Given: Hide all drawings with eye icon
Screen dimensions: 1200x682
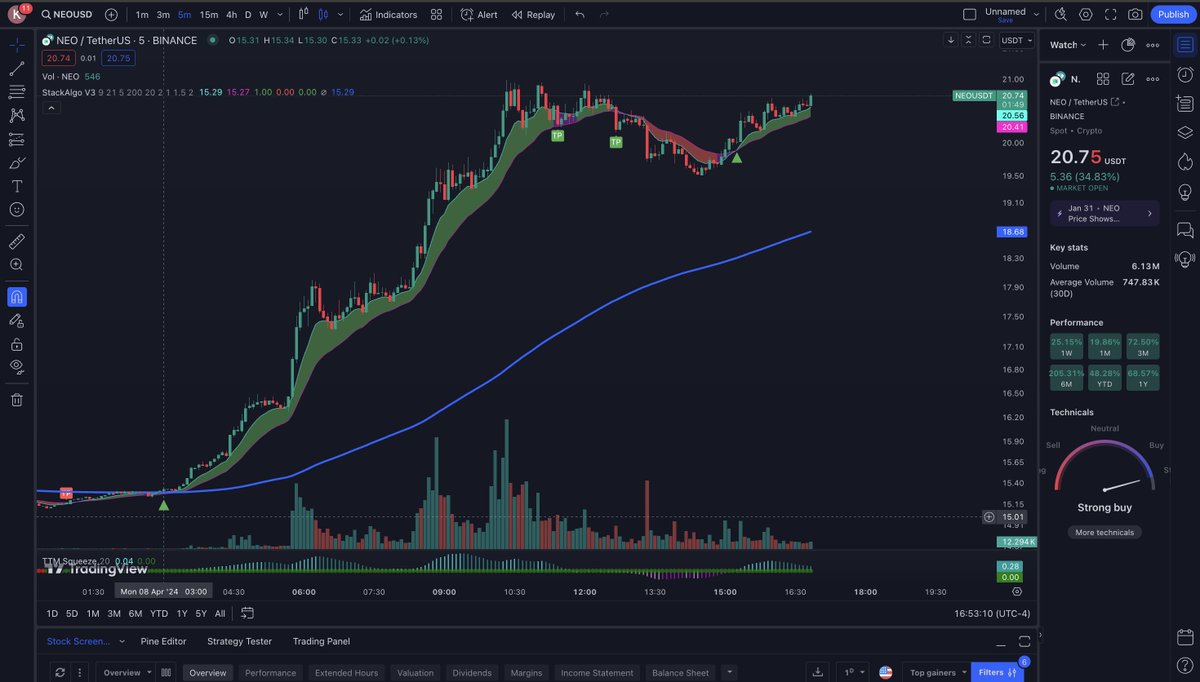Looking at the screenshot, I should click(17, 367).
